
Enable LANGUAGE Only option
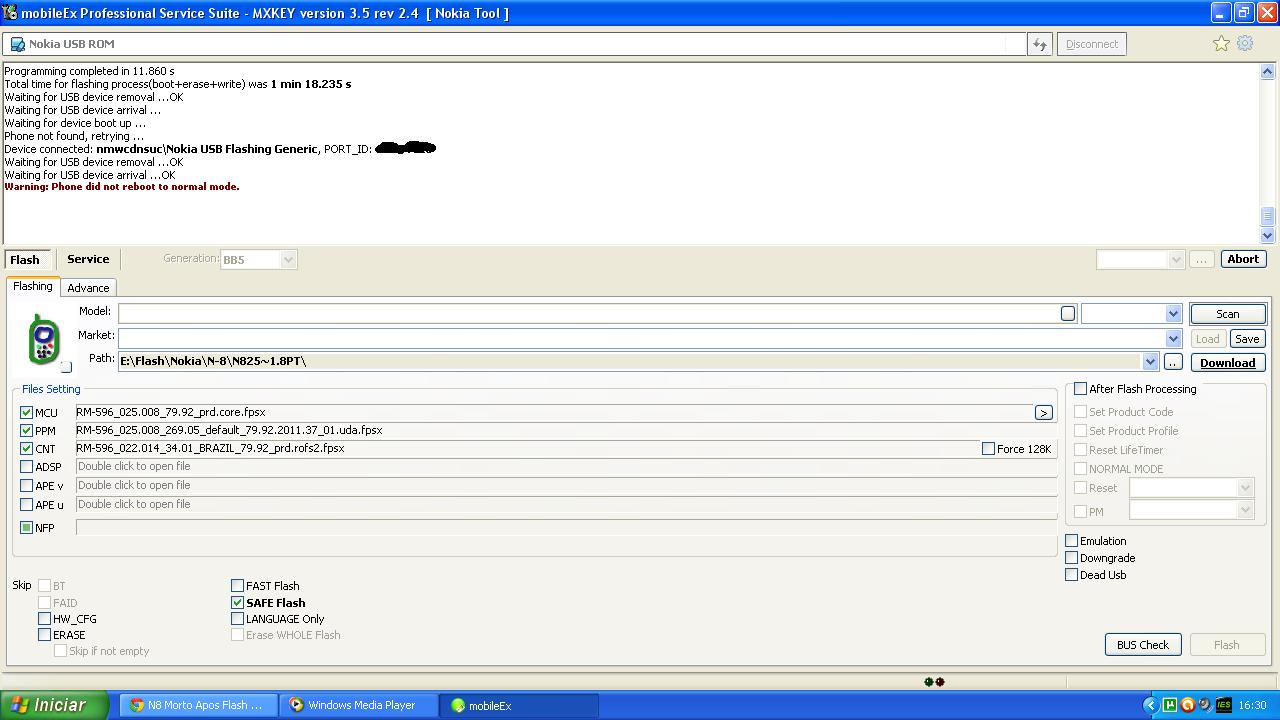click(237, 619)
